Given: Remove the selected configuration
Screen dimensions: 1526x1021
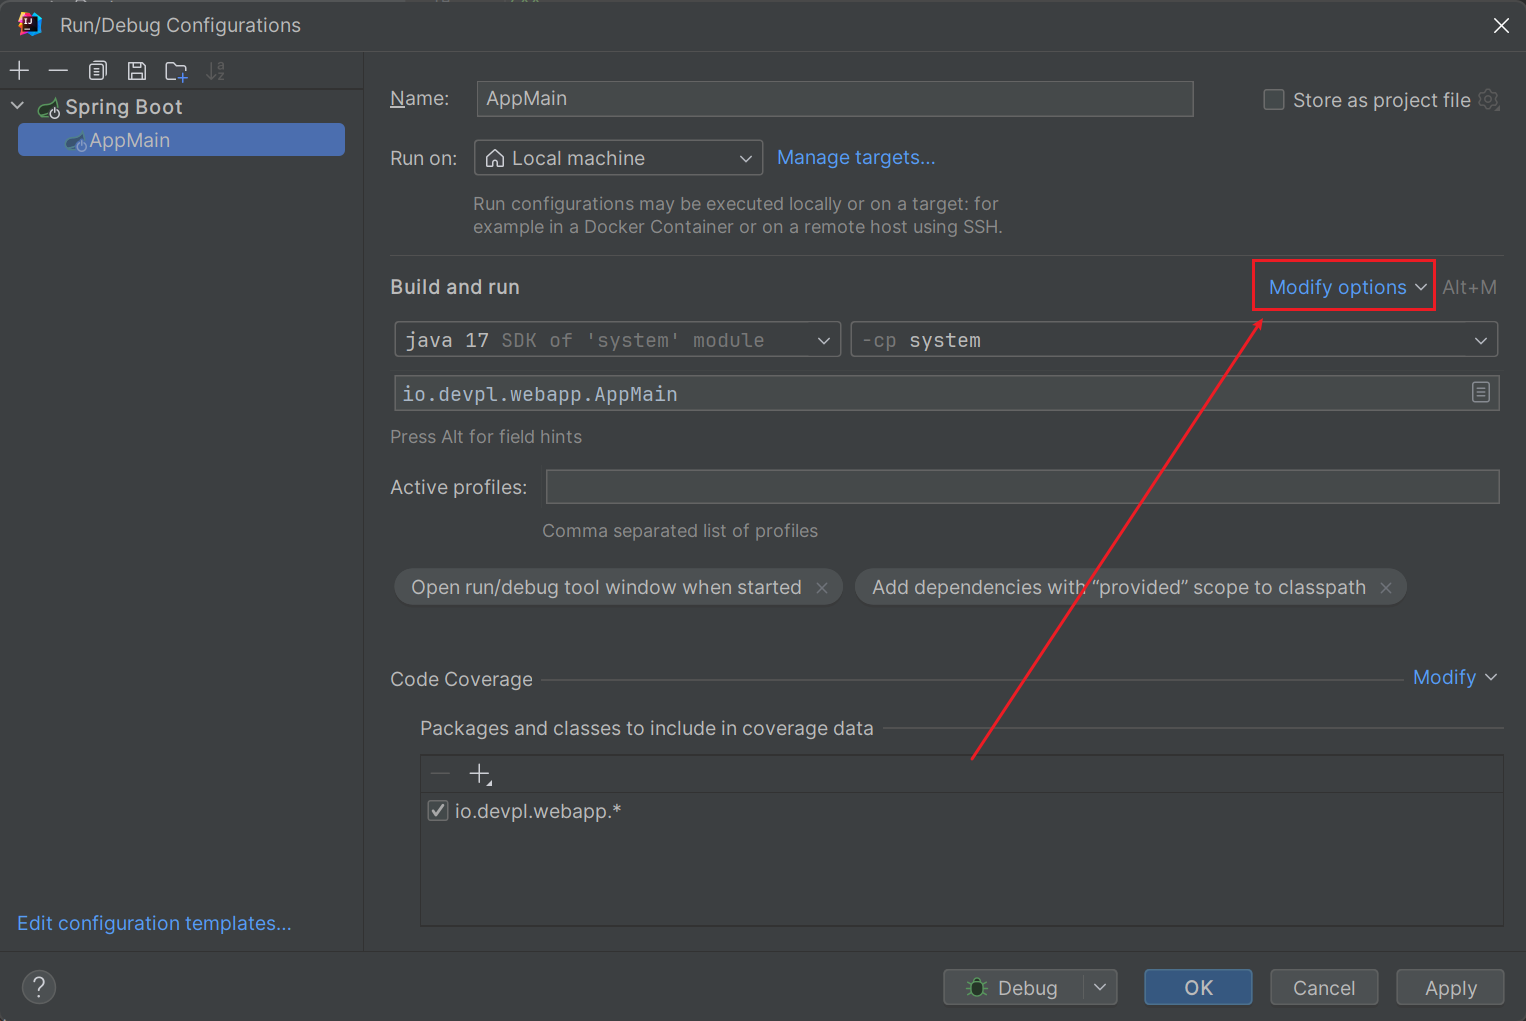Looking at the screenshot, I should click(58, 70).
